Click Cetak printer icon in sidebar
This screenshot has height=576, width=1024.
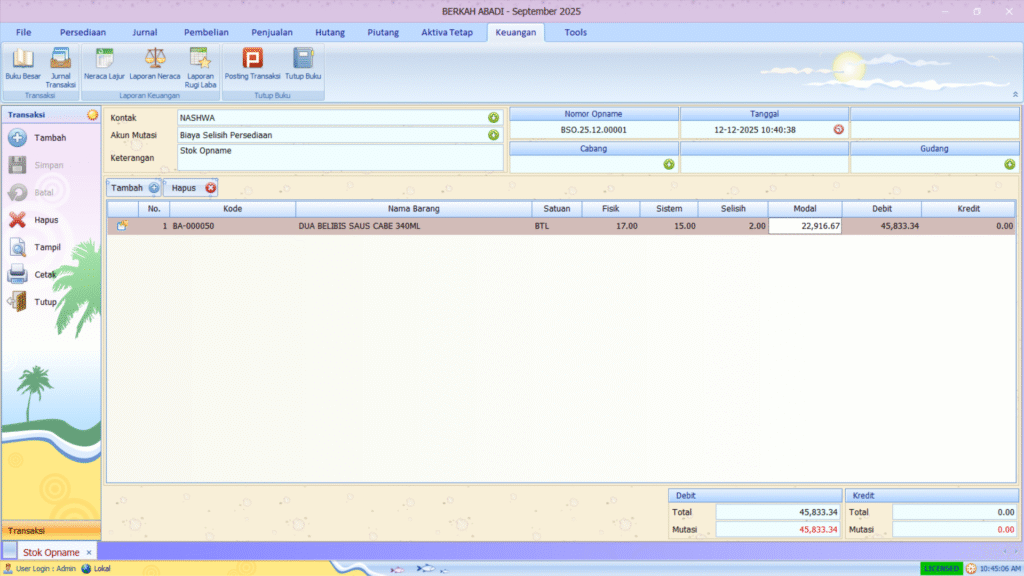[x=18, y=274]
